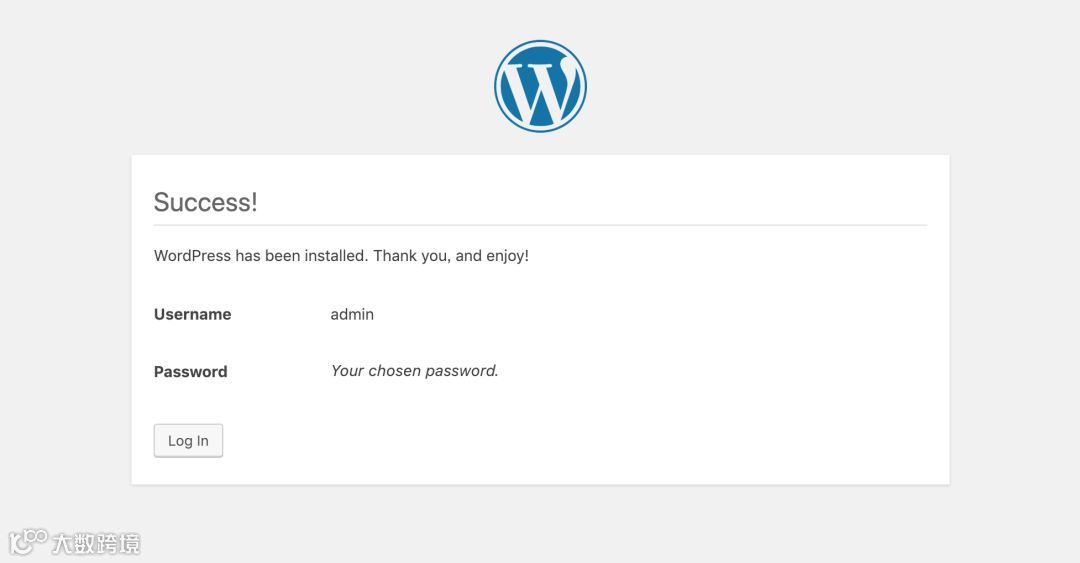Click empty white panel area right of Log In

tap(600, 441)
